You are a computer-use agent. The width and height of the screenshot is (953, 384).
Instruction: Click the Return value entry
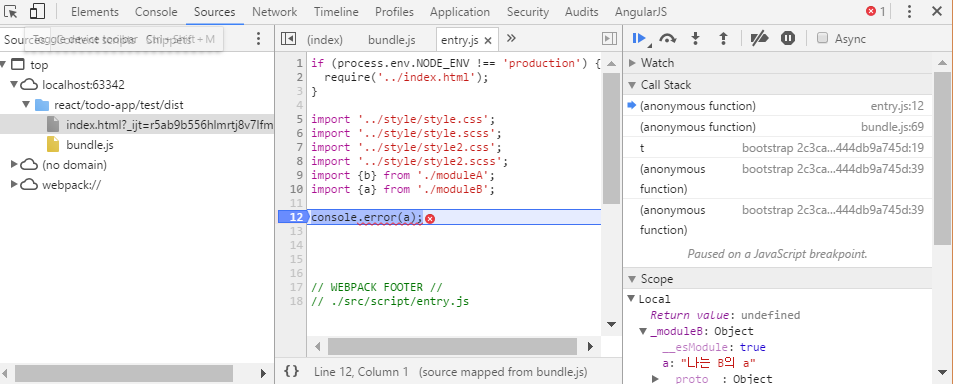point(725,315)
